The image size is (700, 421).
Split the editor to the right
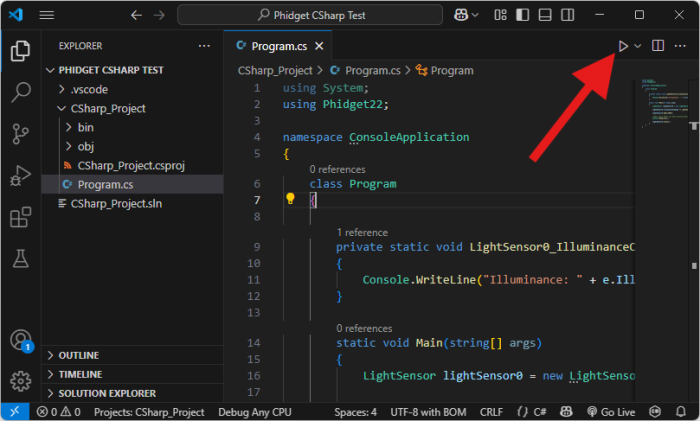click(x=658, y=46)
